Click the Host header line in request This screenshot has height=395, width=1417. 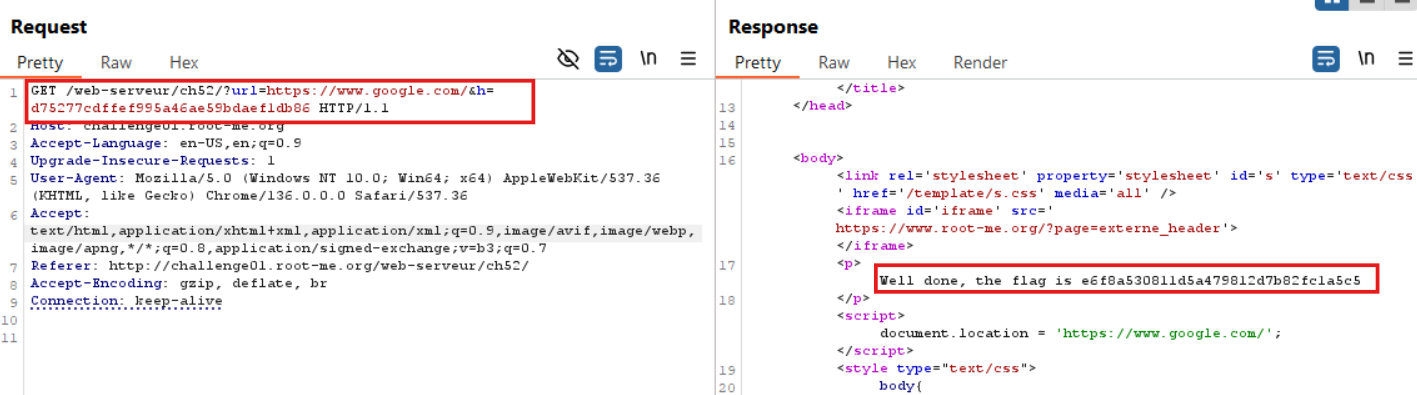[157, 126]
